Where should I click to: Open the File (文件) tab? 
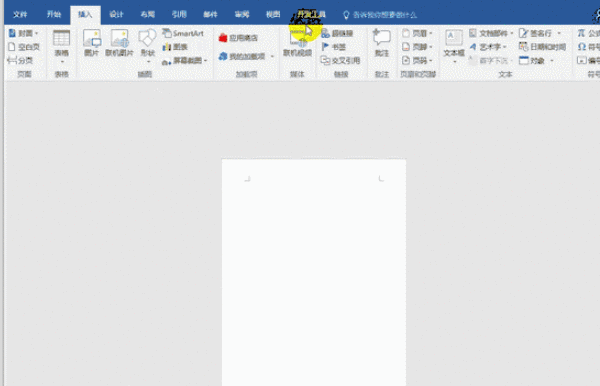pos(20,15)
